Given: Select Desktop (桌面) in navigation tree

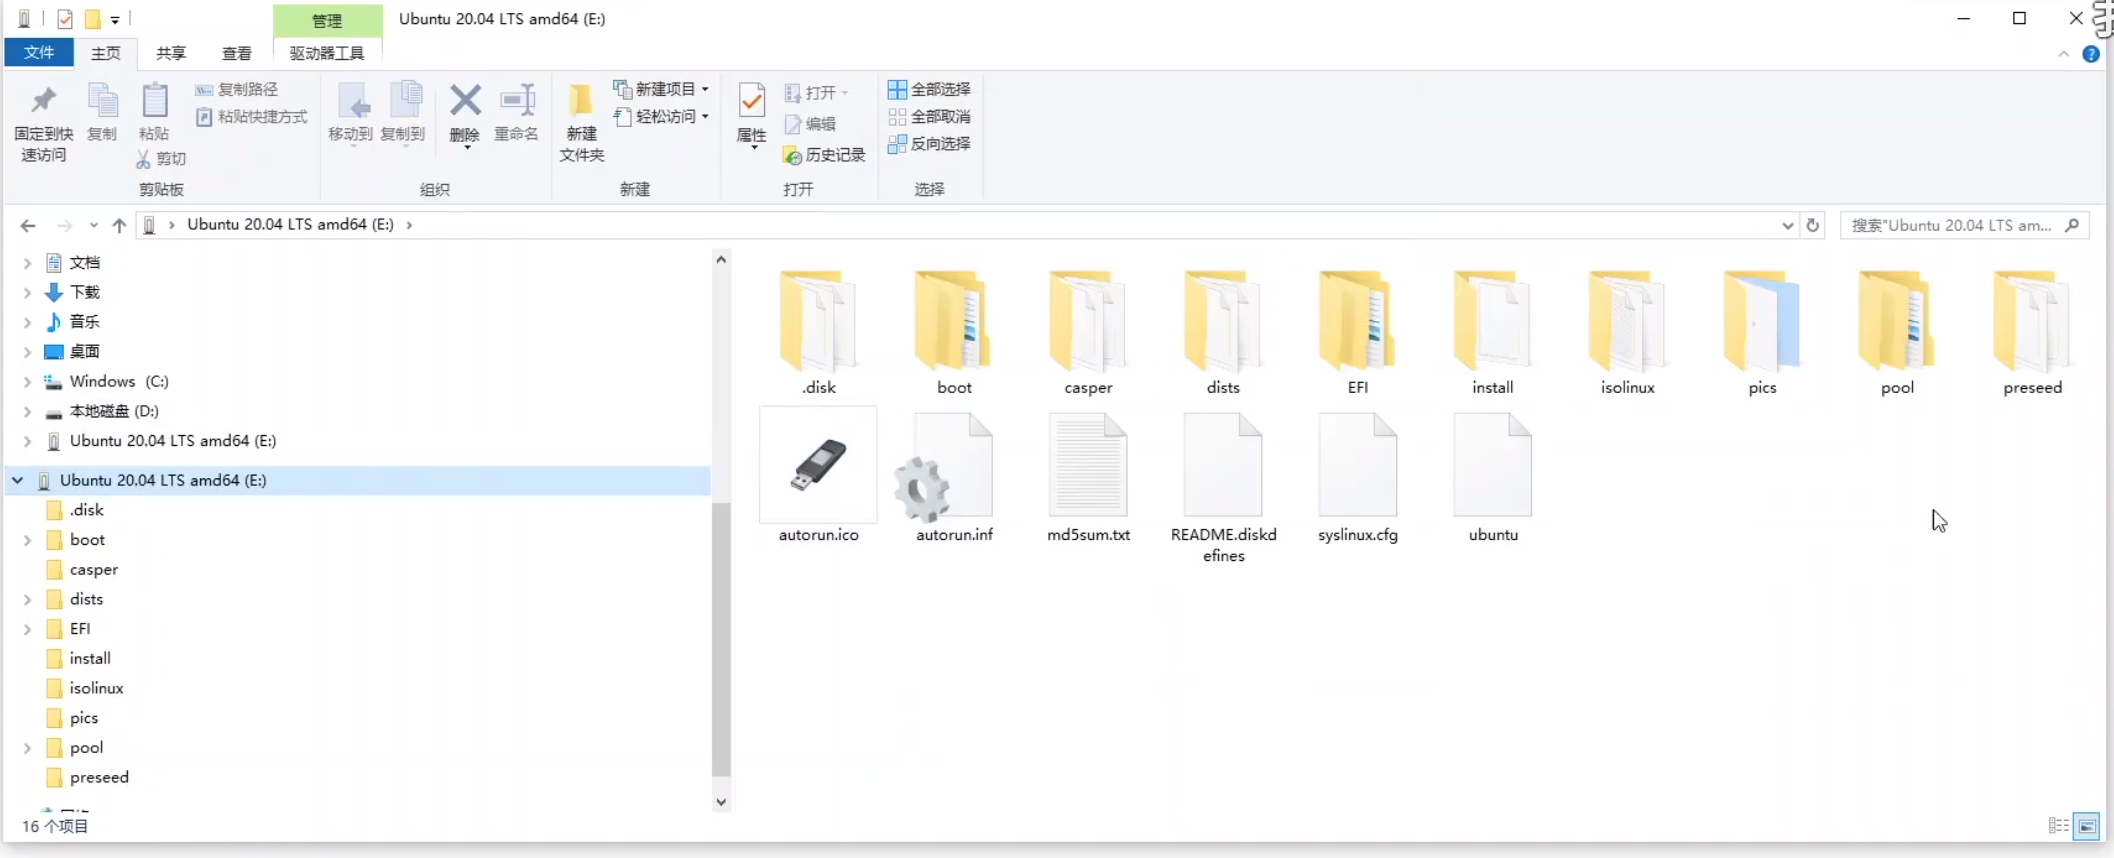Looking at the screenshot, I should pos(72,352).
